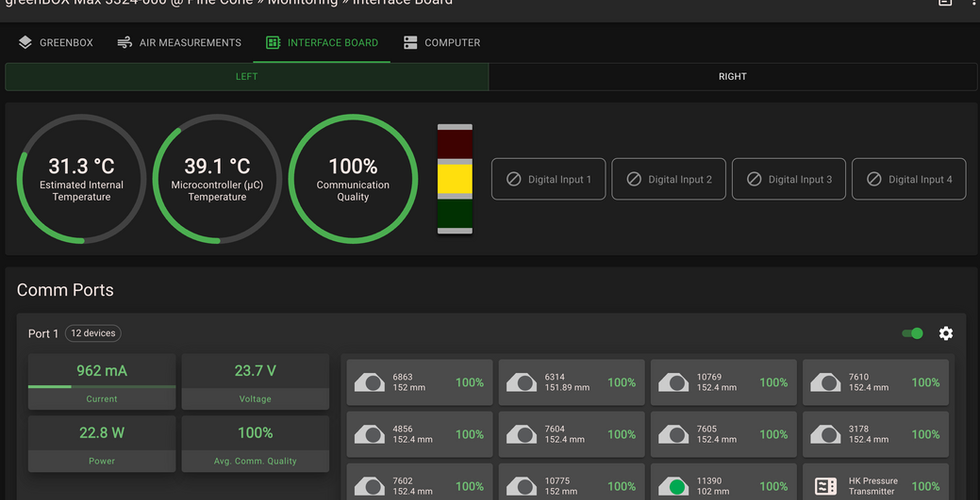The image size is (980, 500).
Task: Open device 7610 card
Action: click(876, 382)
